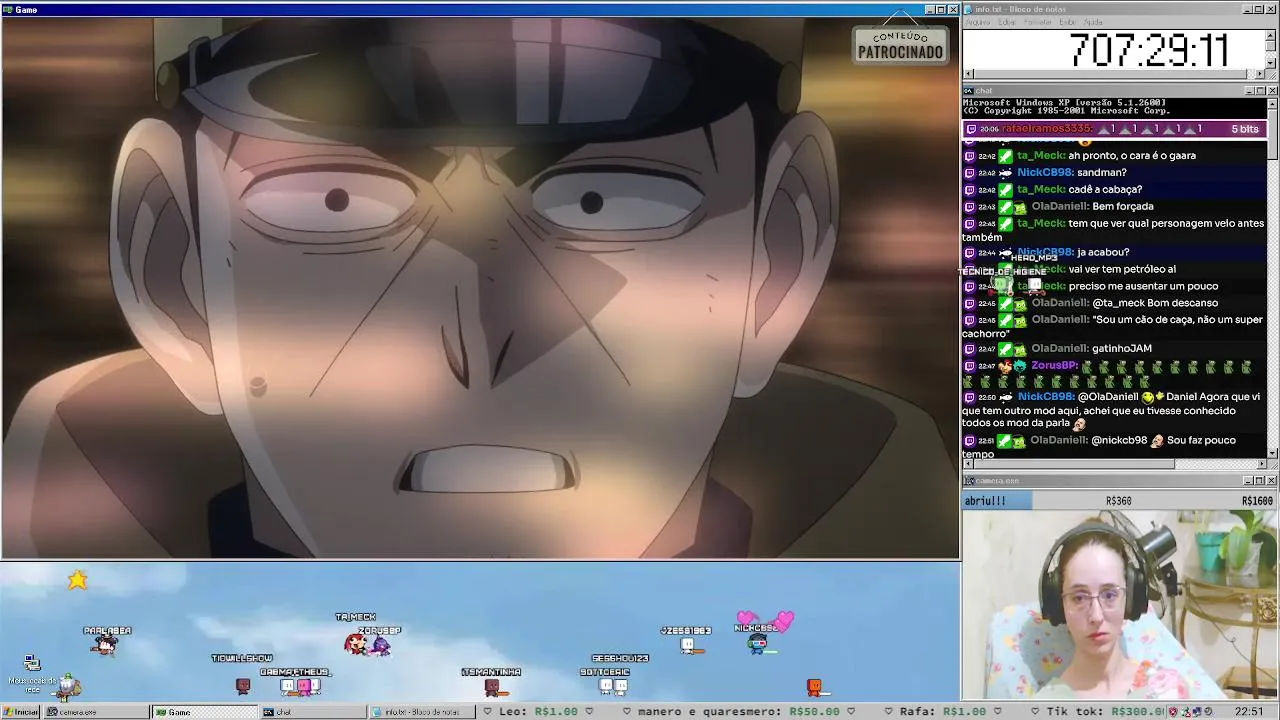This screenshot has width=1280, height=720.
Task: Click the ZORUSBP purple avatar
Action: [380, 646]
